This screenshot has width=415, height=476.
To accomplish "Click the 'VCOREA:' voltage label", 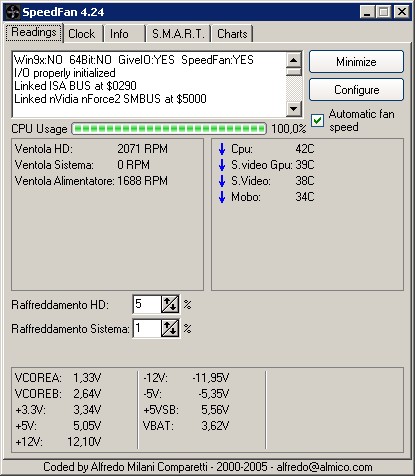I will tap(38, 378).
